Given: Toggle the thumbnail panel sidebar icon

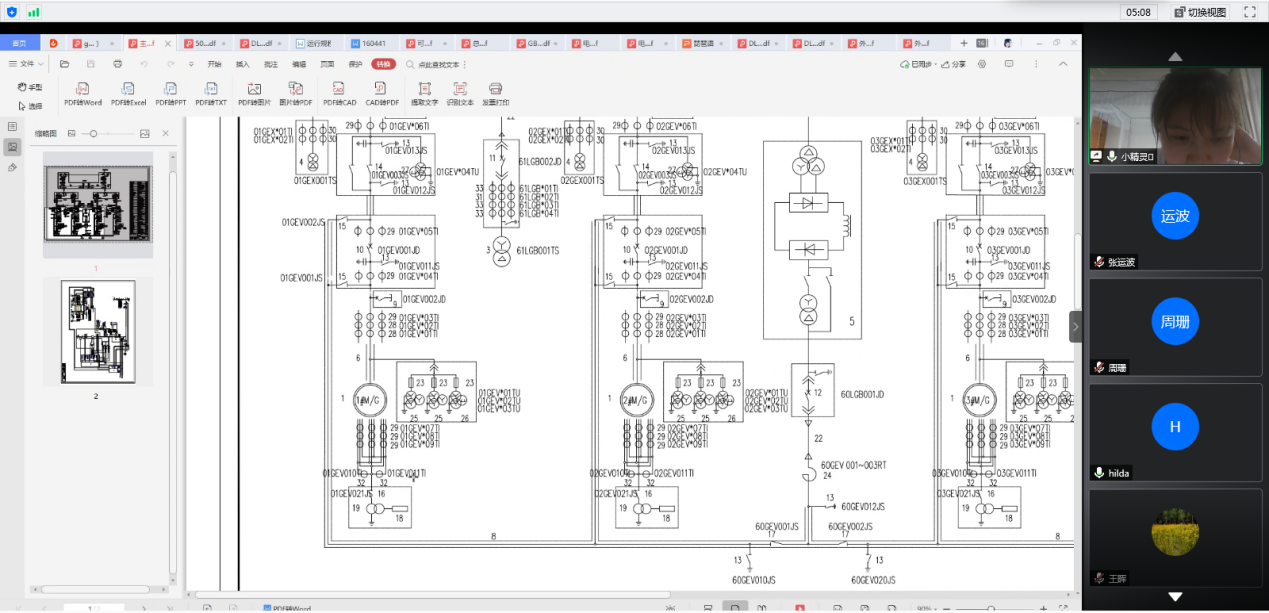Looking at the screenshot, I should coord(13,147).
